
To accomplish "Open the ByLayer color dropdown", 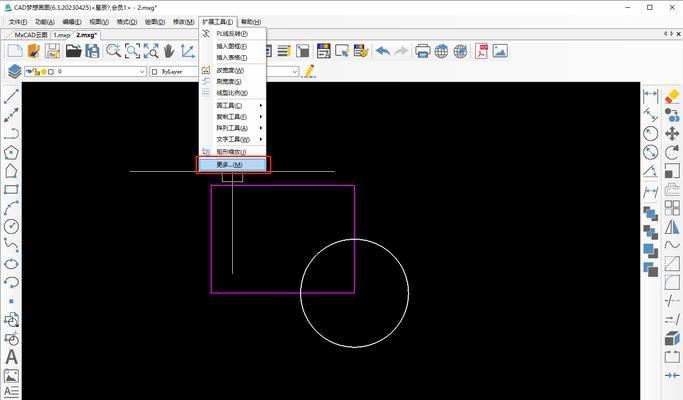I will pos(174,71).
